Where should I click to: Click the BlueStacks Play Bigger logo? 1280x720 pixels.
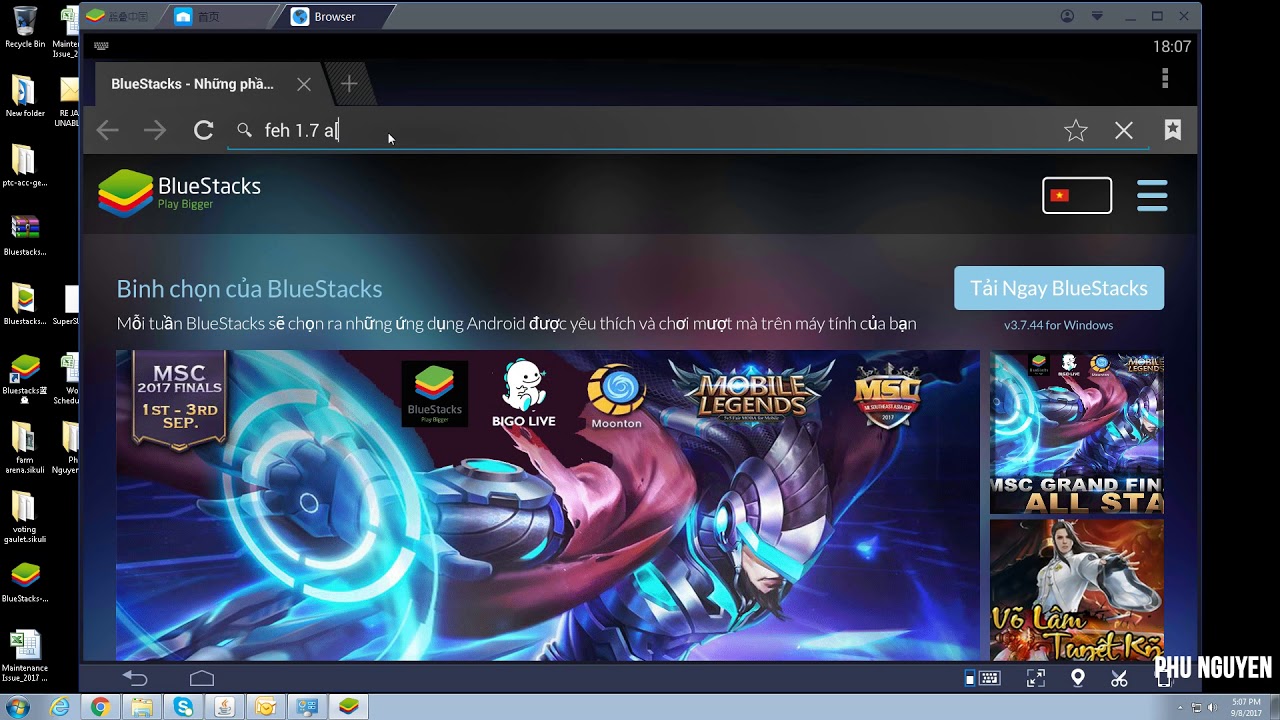pyautogui.click(x=180, y=194)
